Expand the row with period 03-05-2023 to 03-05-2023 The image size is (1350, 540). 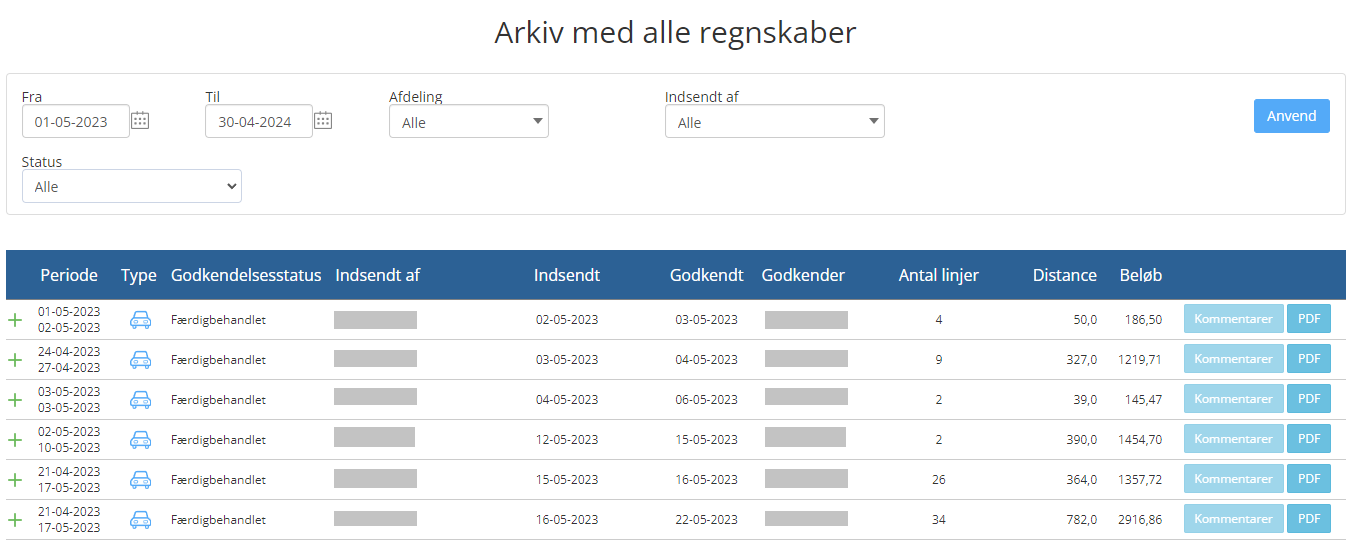coord(15,400)
